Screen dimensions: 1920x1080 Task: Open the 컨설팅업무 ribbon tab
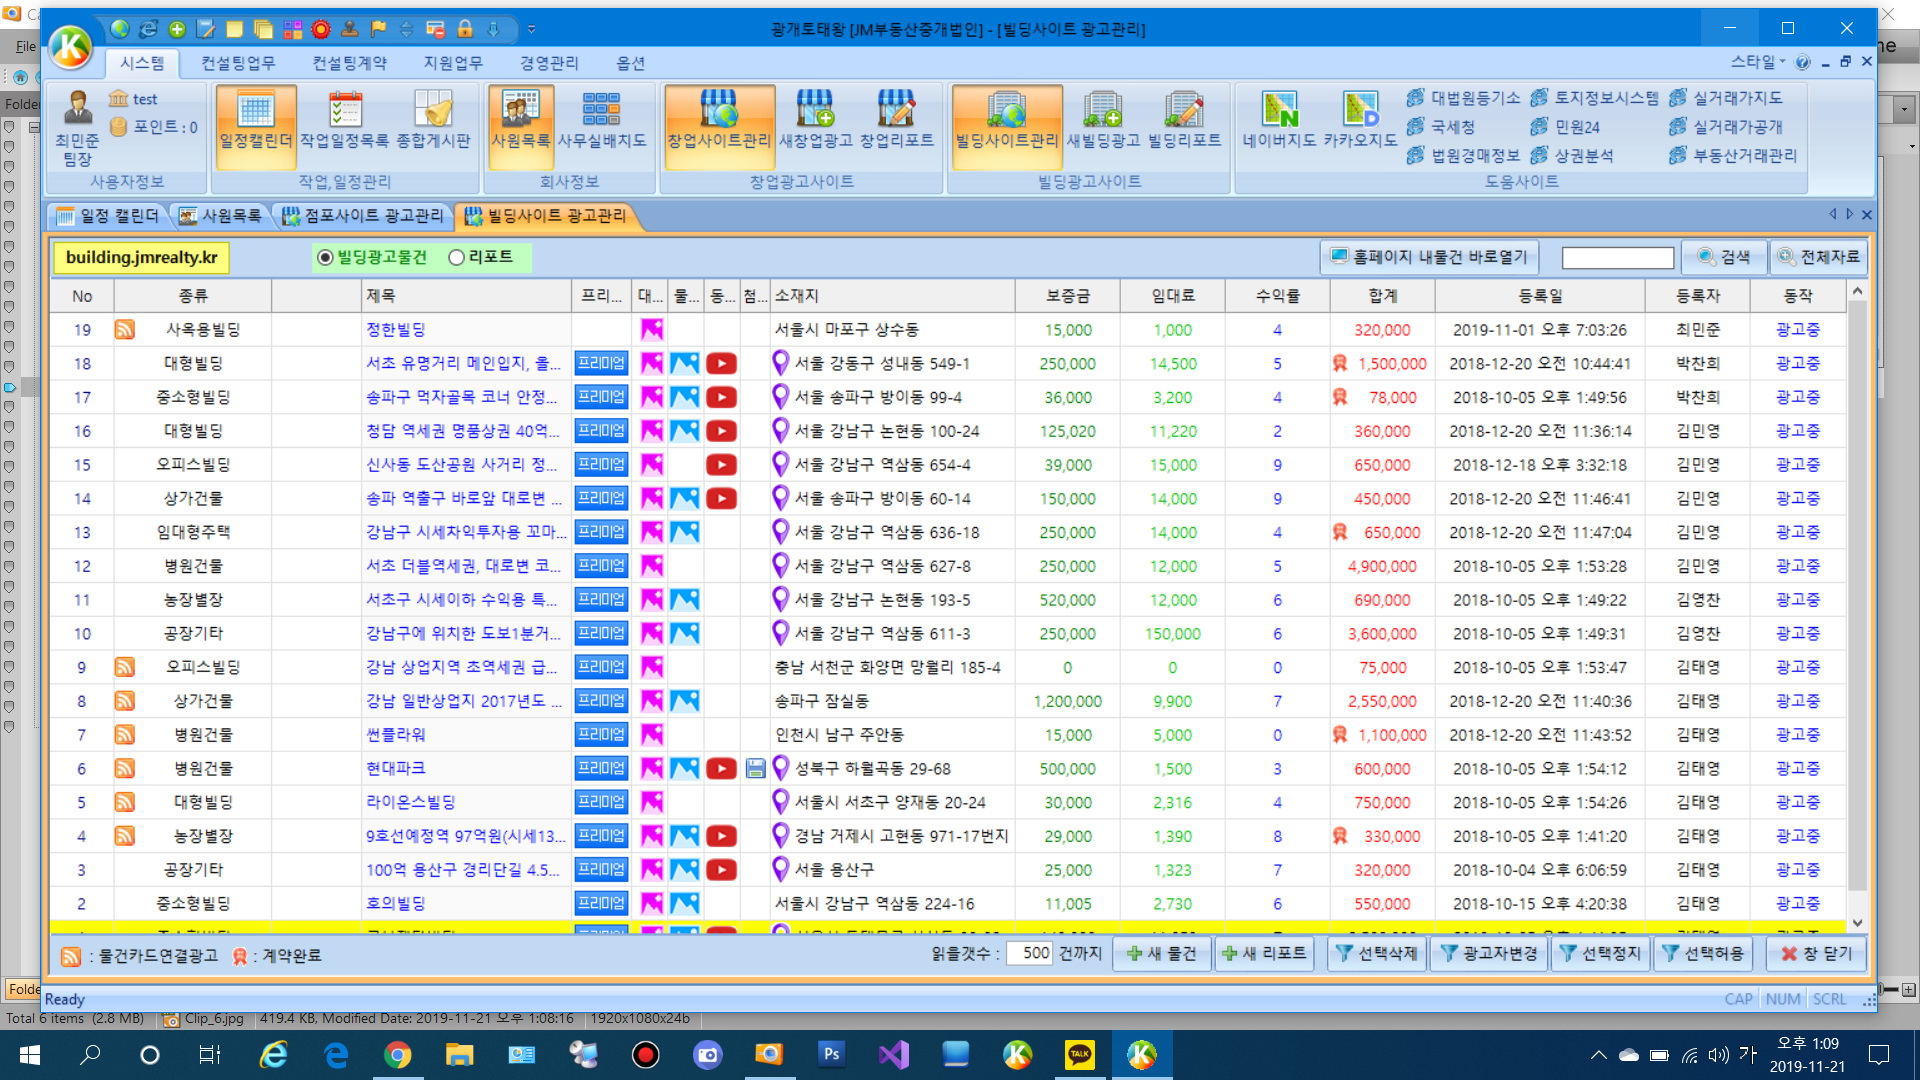point(238,63)
